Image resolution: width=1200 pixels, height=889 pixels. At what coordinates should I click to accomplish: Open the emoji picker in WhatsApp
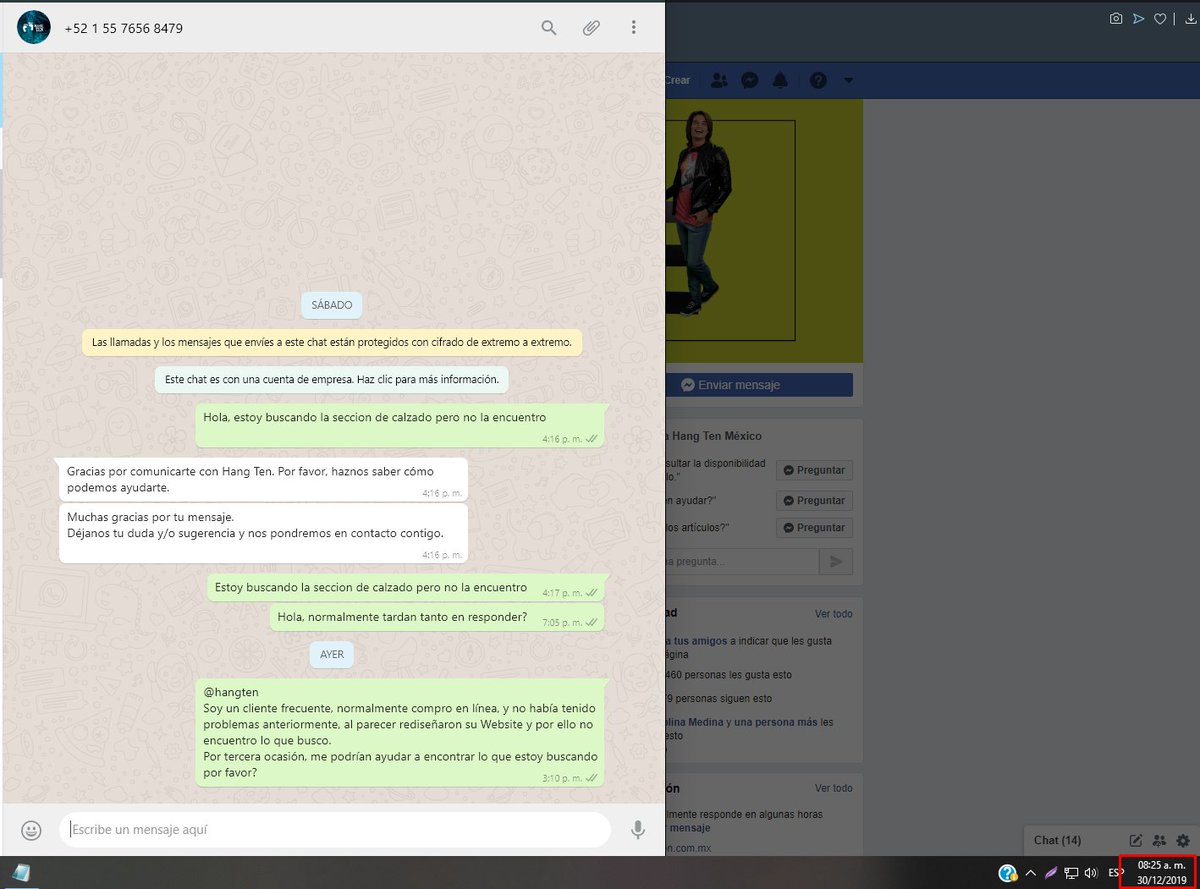[32, 830]
